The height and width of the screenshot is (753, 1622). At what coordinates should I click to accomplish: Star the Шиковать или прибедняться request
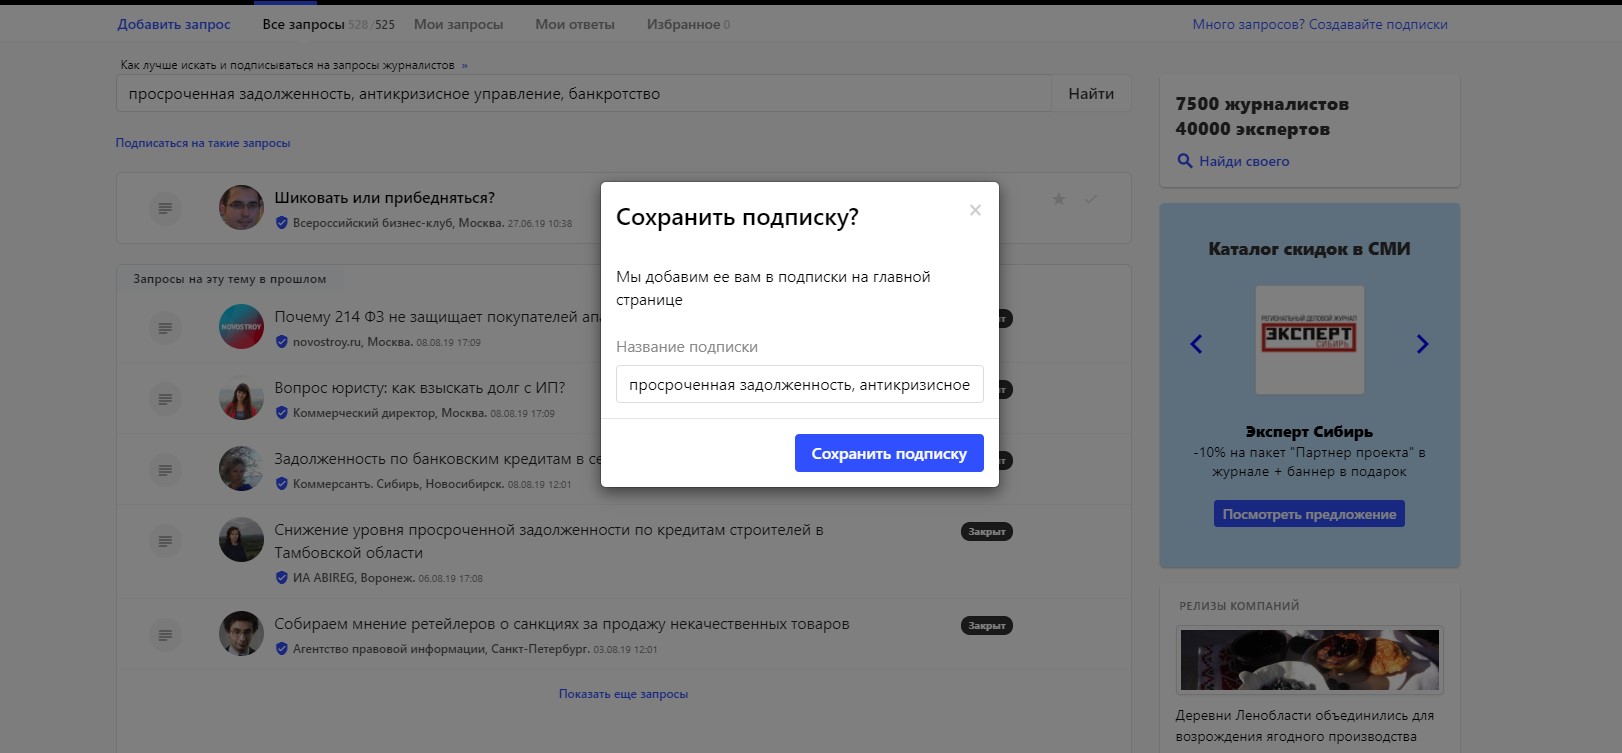[1059, 199]
